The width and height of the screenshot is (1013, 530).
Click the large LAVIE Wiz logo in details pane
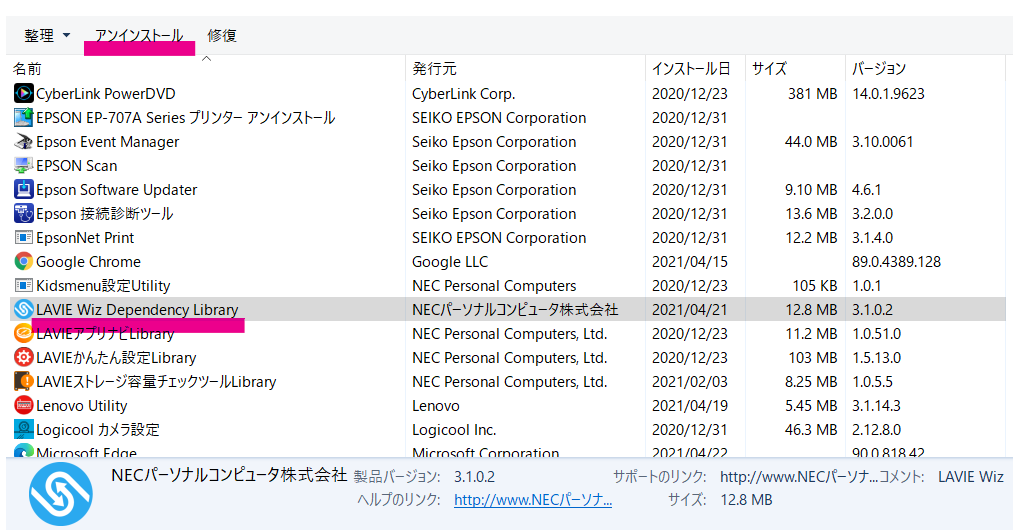pos(61,494)
